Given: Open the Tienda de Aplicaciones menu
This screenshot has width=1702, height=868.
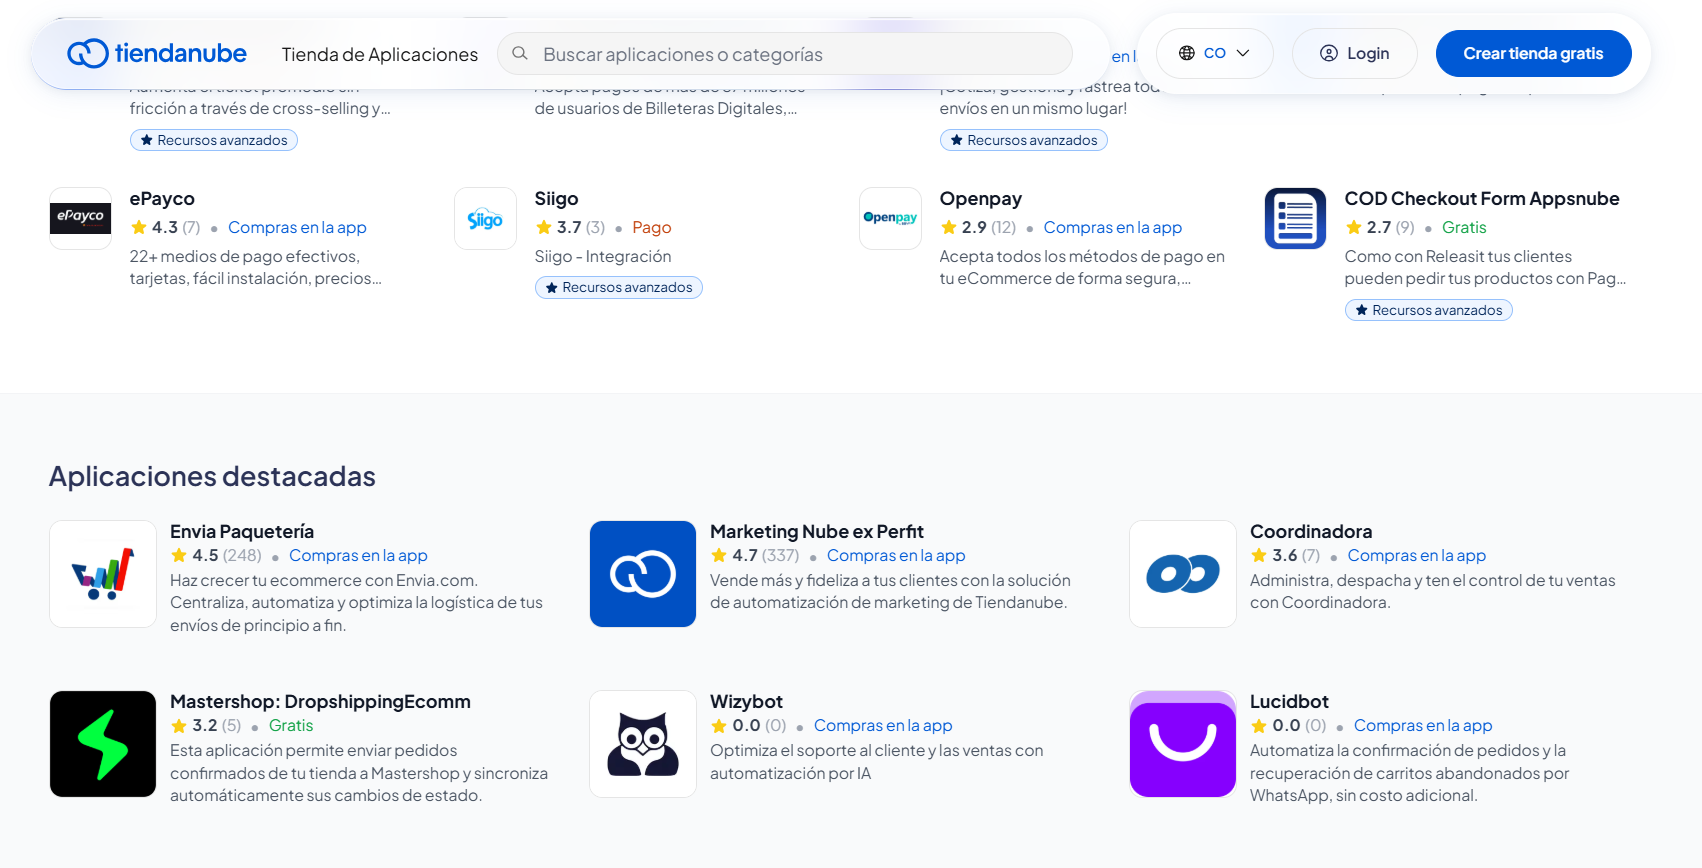Looking at the screenshot, I should [380, 54].
